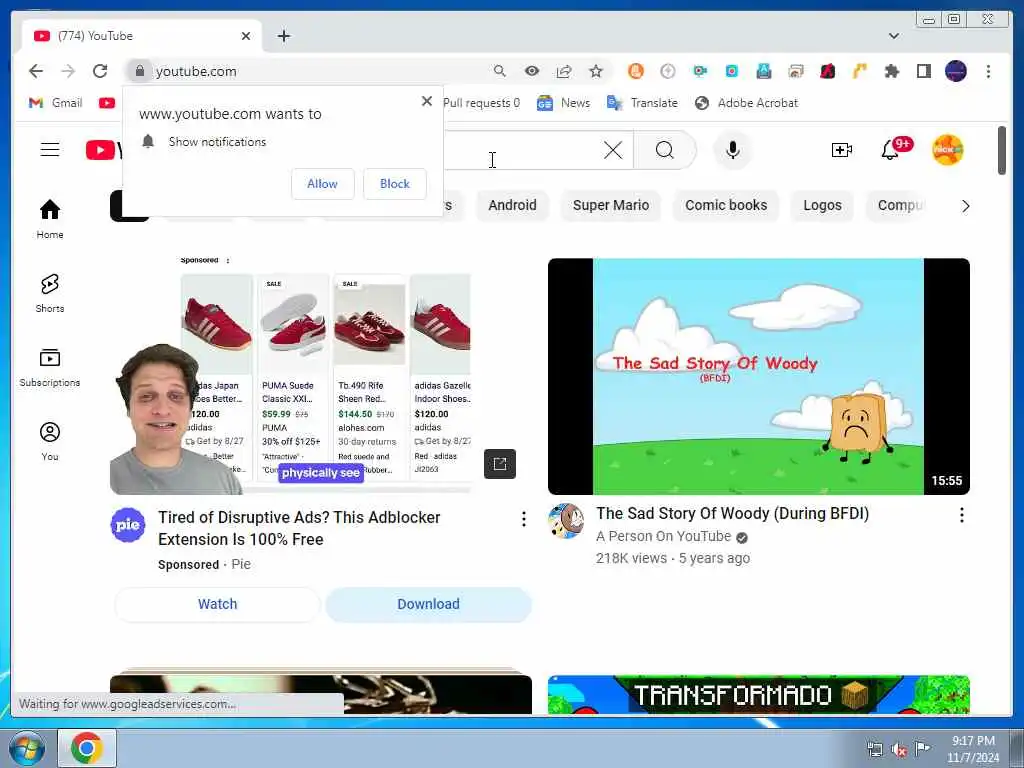Clear the YouTube search box with X
This screenshot has height=768, width=1024.
[613, 150]
